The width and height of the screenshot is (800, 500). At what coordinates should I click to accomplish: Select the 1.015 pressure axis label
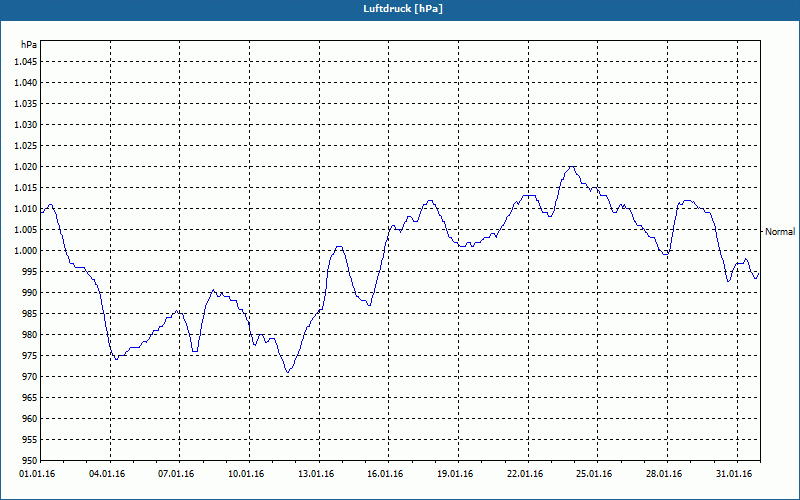pos(26,188)
